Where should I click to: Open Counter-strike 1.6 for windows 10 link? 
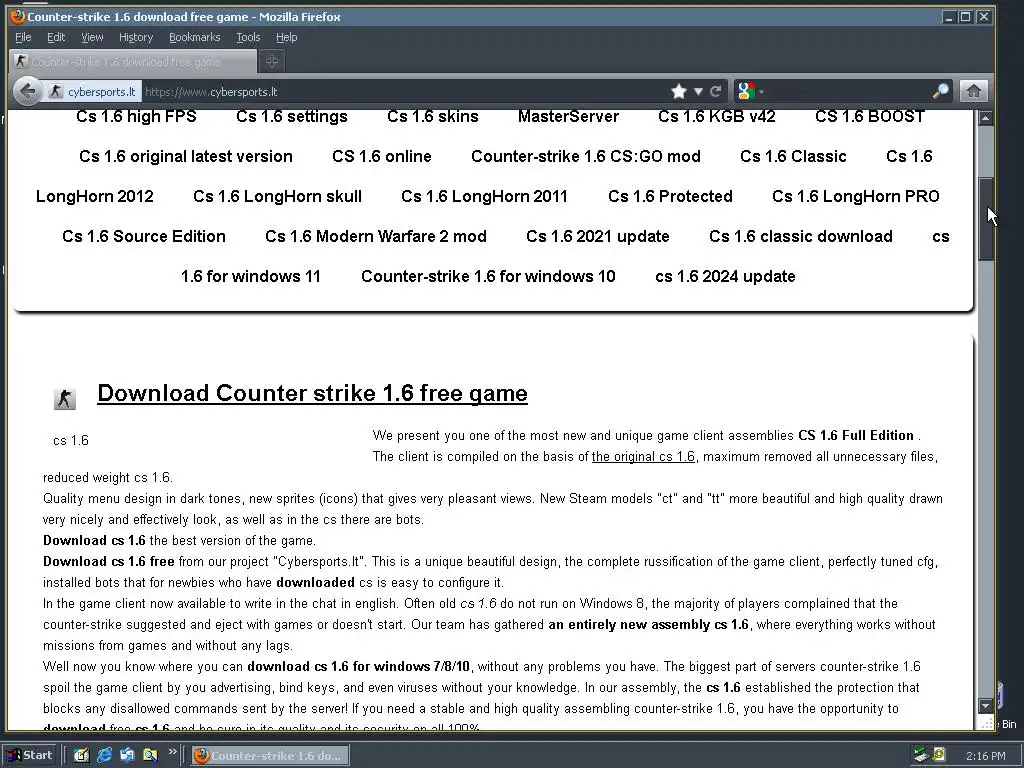tap(488, 276)
